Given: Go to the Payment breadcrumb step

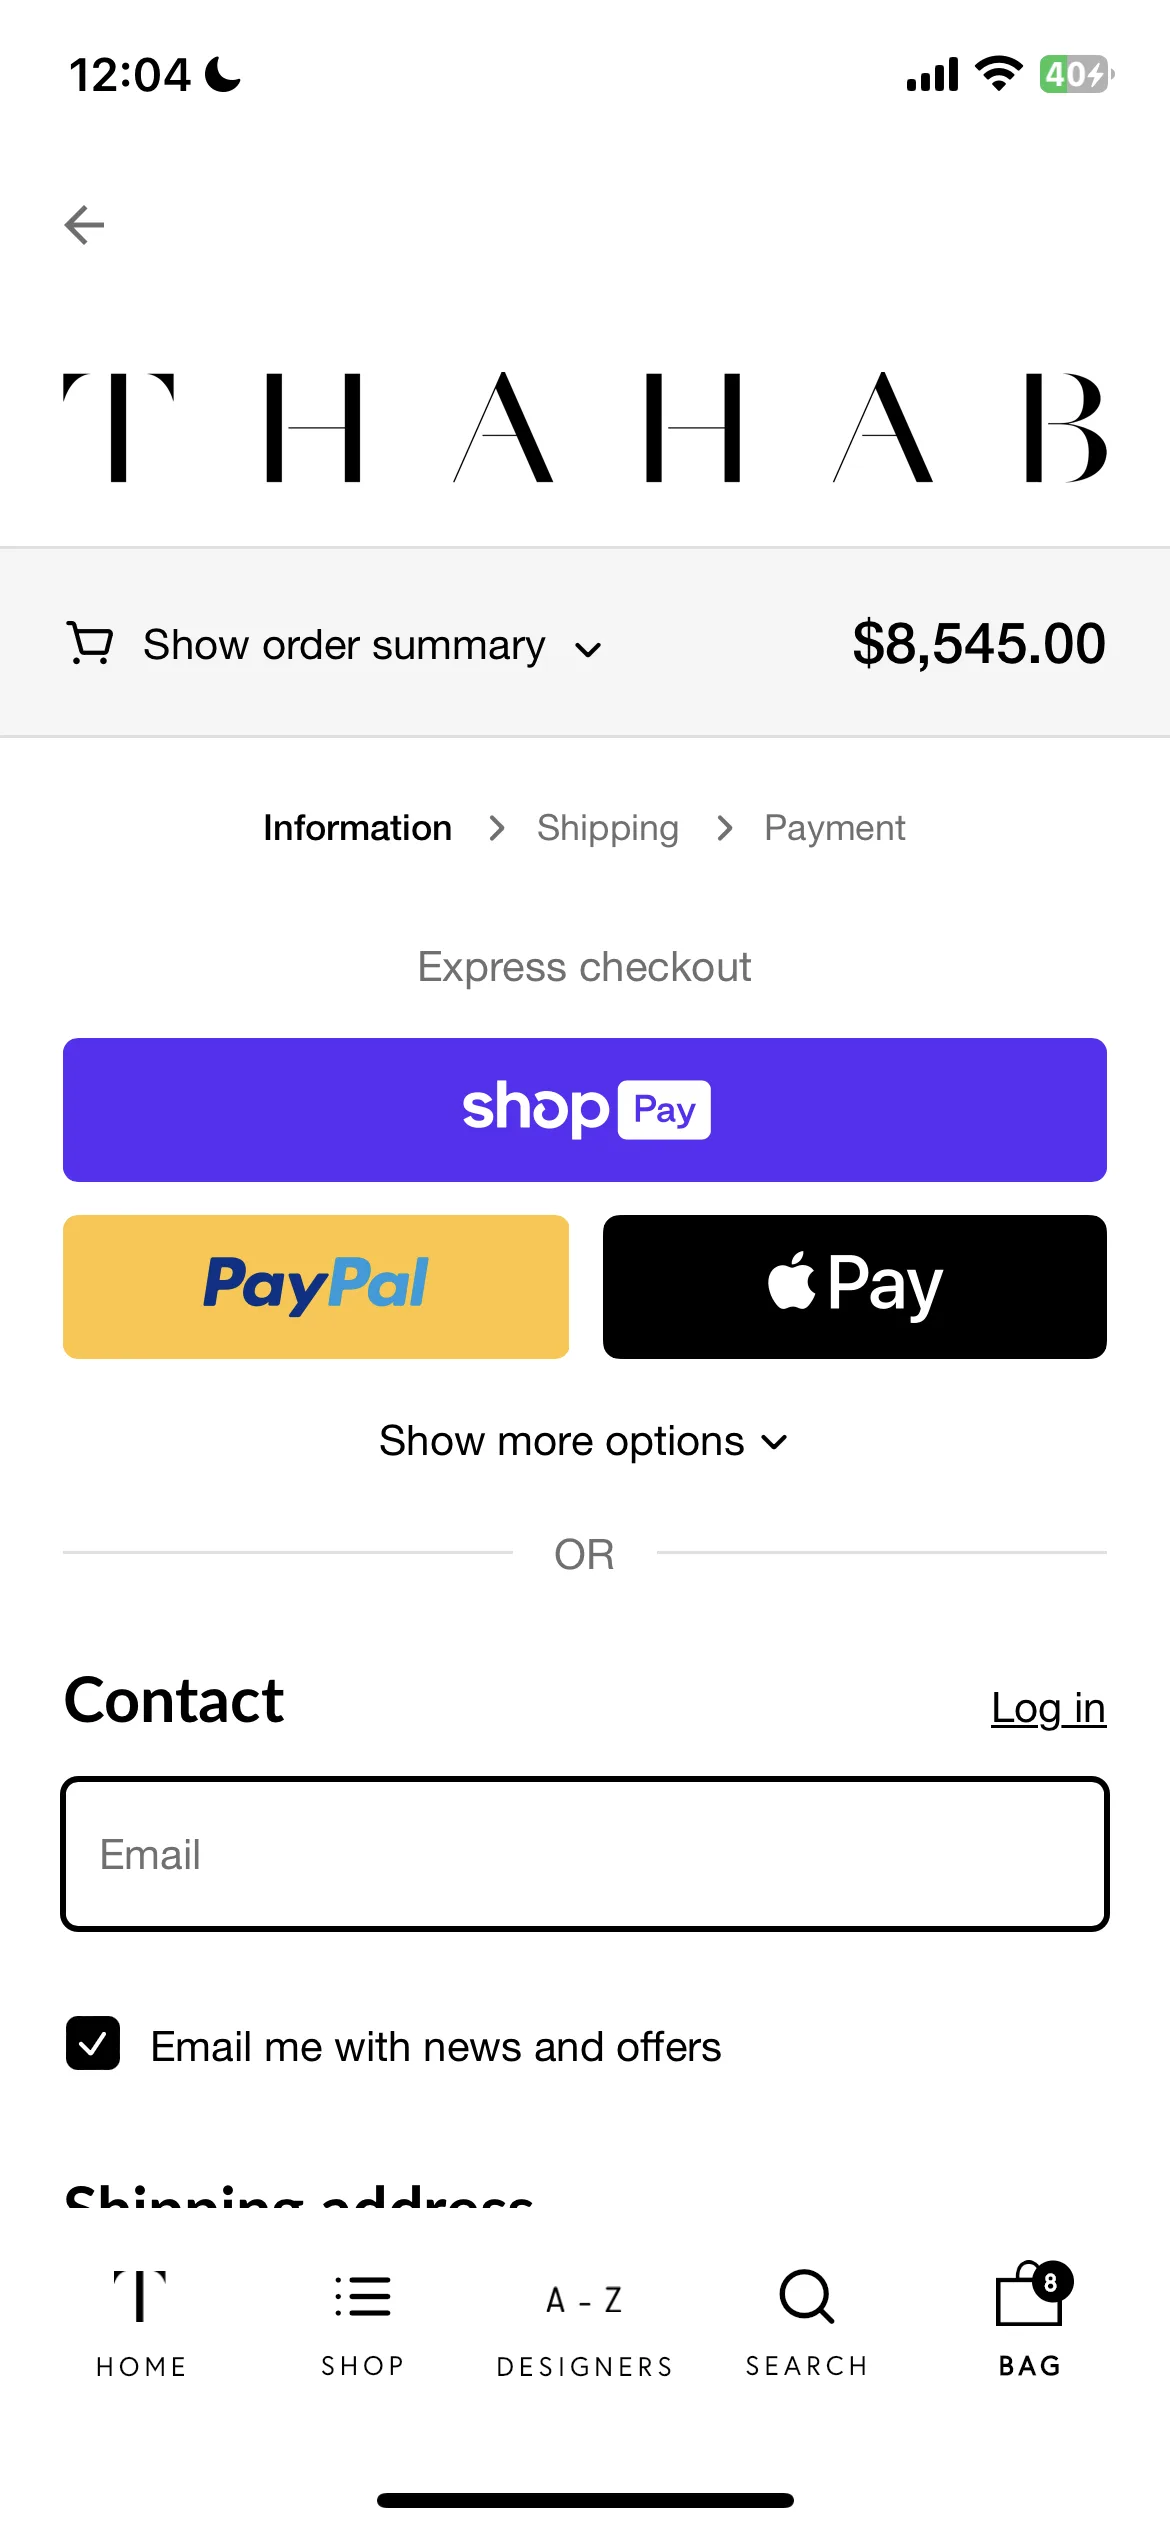Looking at the screenshot, I should click(834, 828).
